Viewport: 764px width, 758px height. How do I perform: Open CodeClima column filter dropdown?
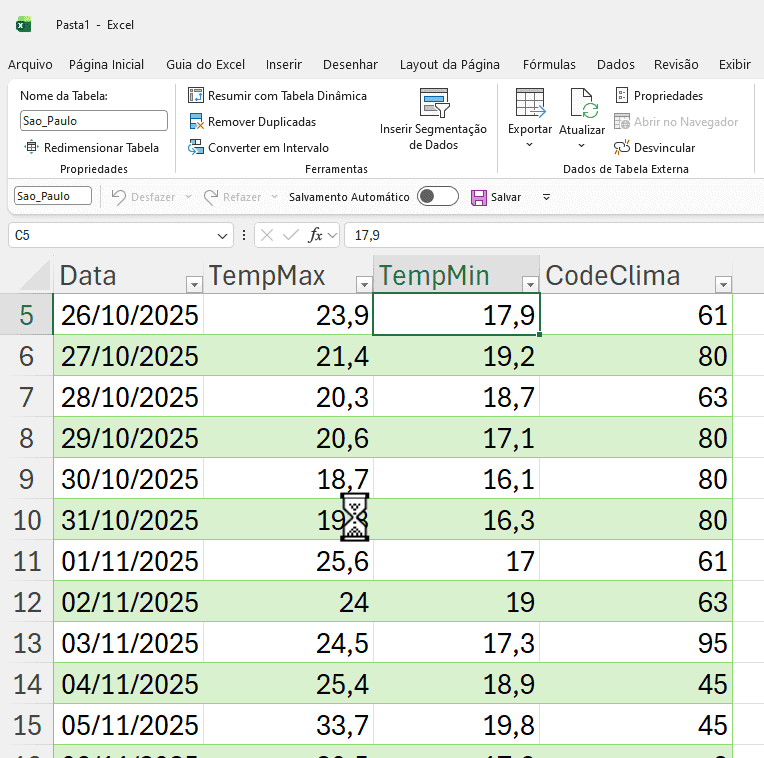723,284
